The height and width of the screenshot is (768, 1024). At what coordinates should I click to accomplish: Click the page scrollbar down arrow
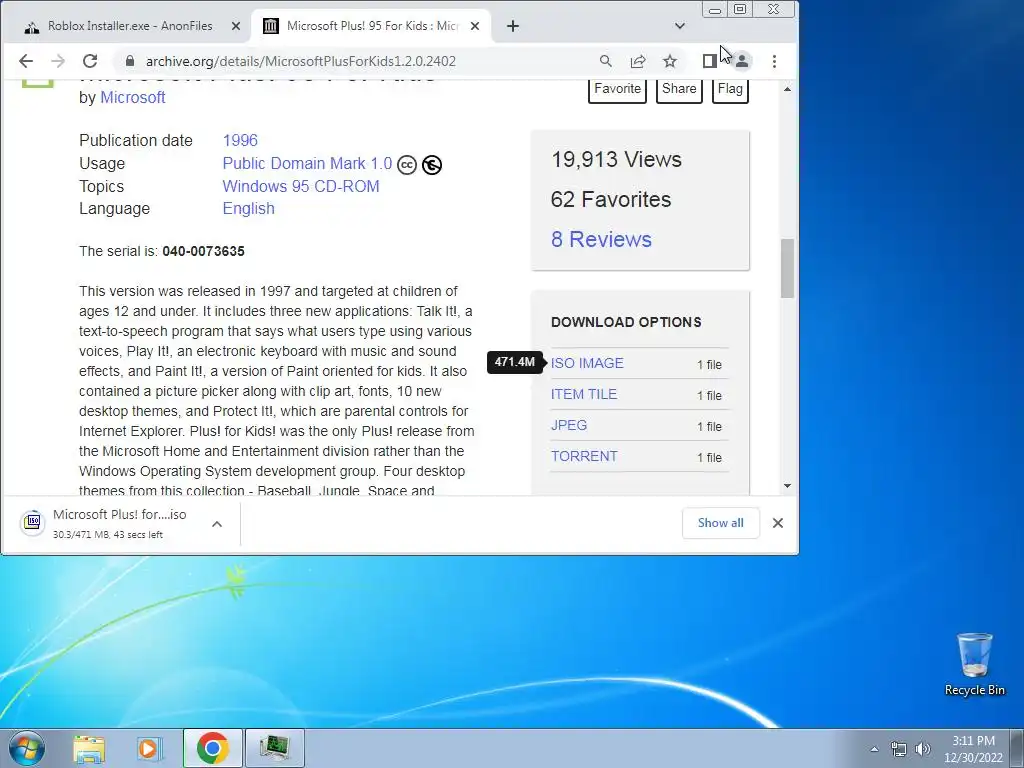tap(787, 485)
